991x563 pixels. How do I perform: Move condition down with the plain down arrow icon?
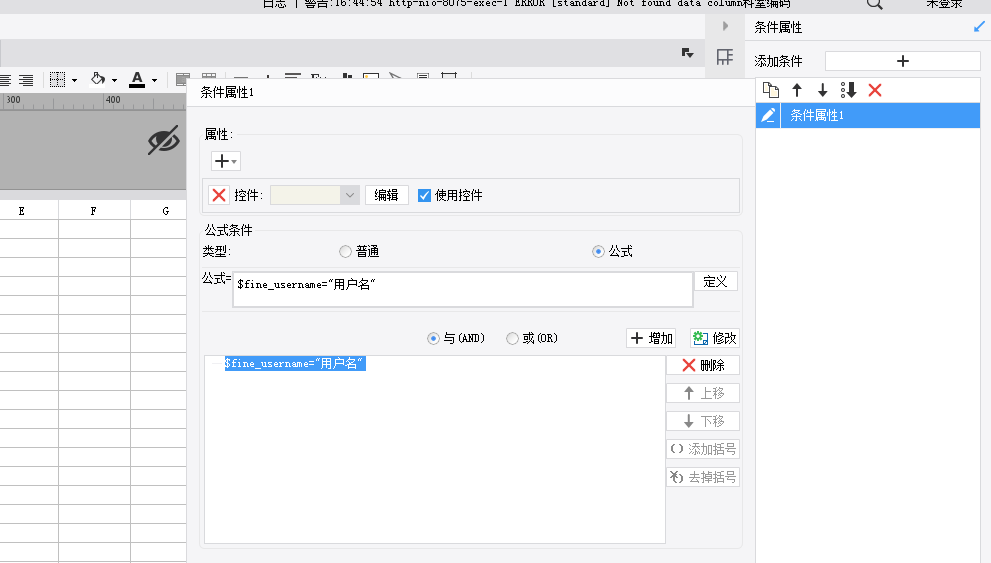(822, 90)
